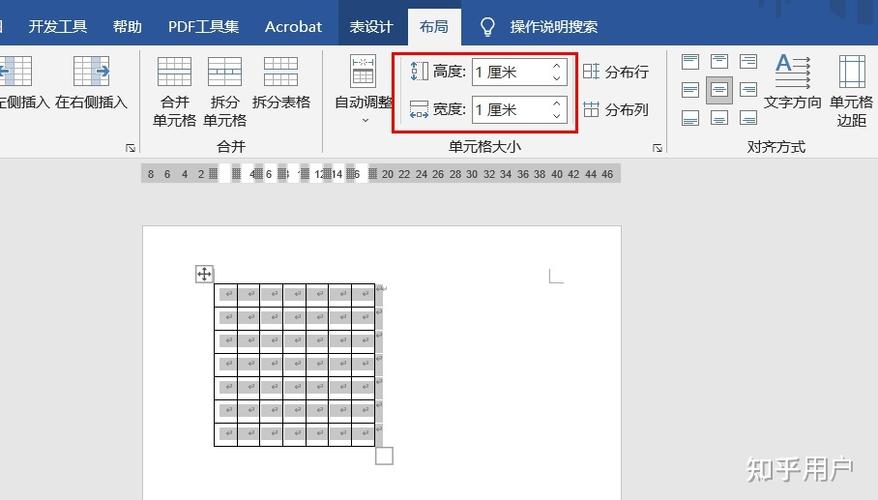Switch to 表设计 (Table Design) tab

point(371,26)
